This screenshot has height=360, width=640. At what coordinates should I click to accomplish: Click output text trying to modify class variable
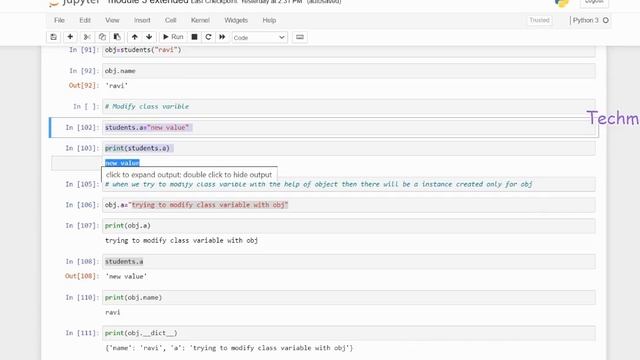pyautogui.click(x=181, y=240)
